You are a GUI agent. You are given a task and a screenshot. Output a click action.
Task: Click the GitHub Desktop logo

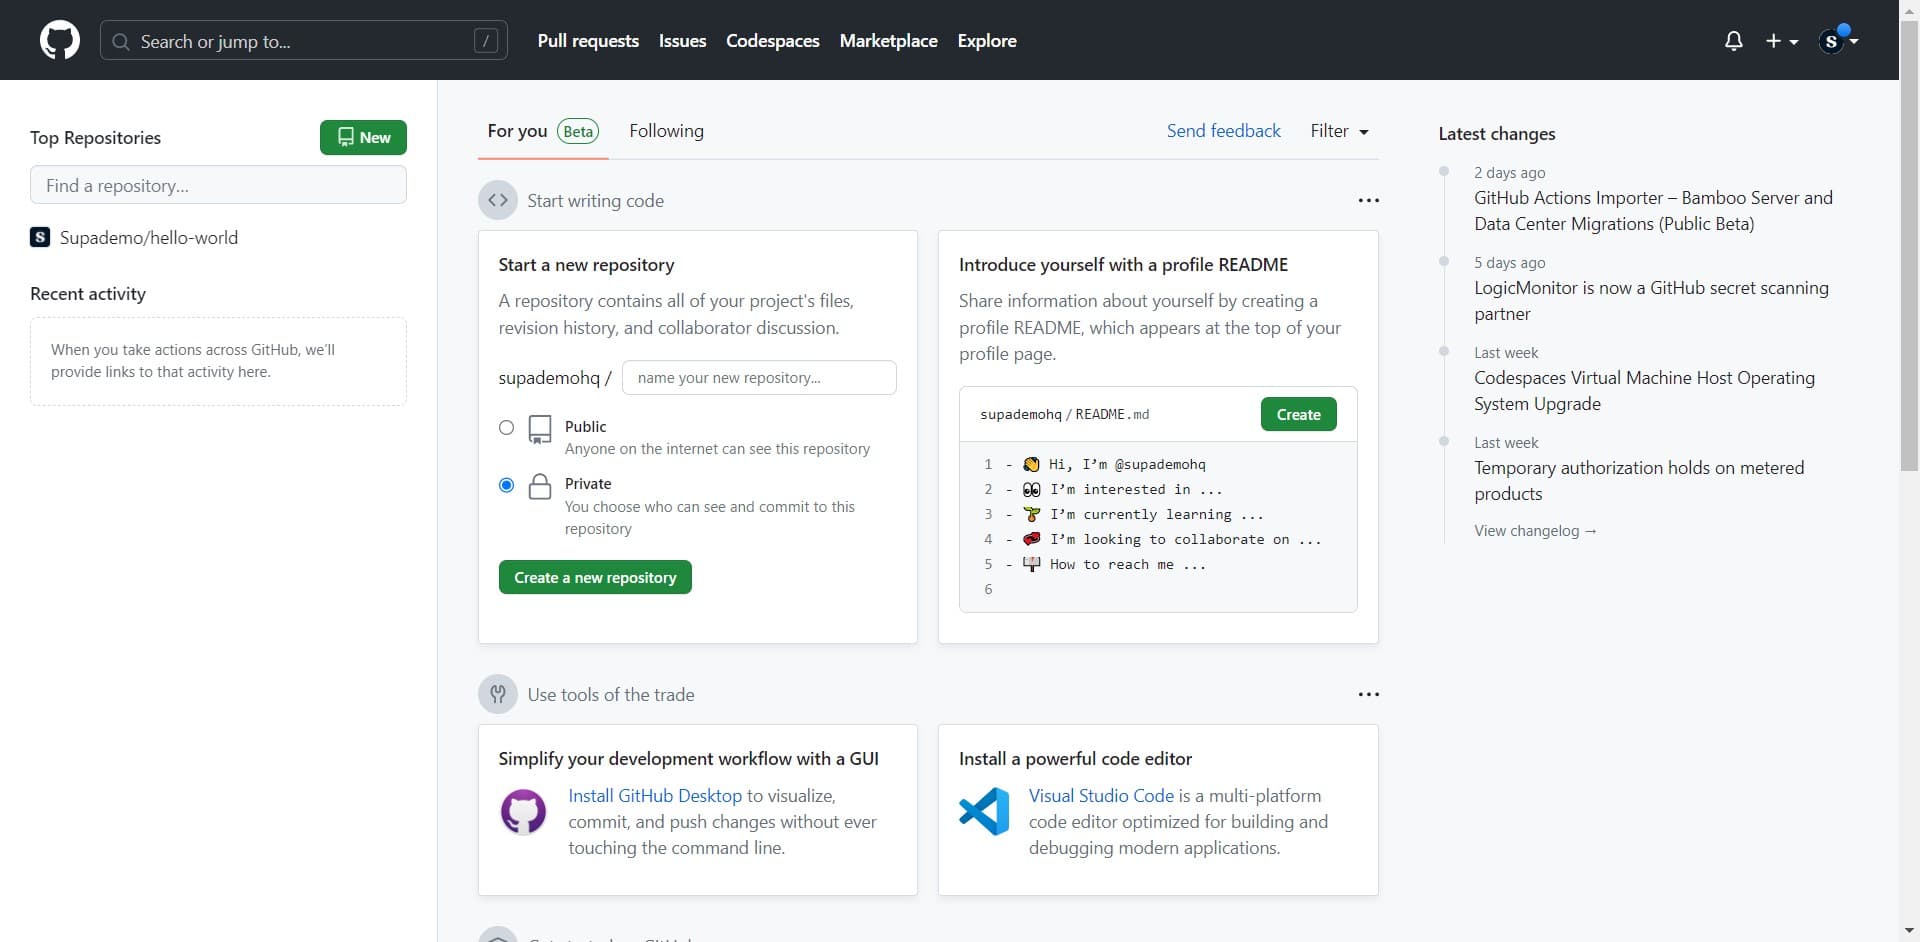pos(523,811)
